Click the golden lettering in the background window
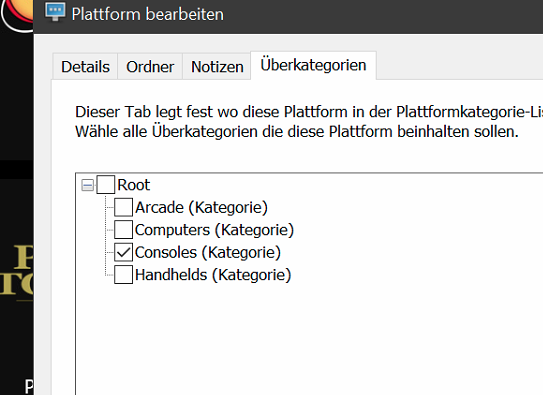 (x=17, y=270)
